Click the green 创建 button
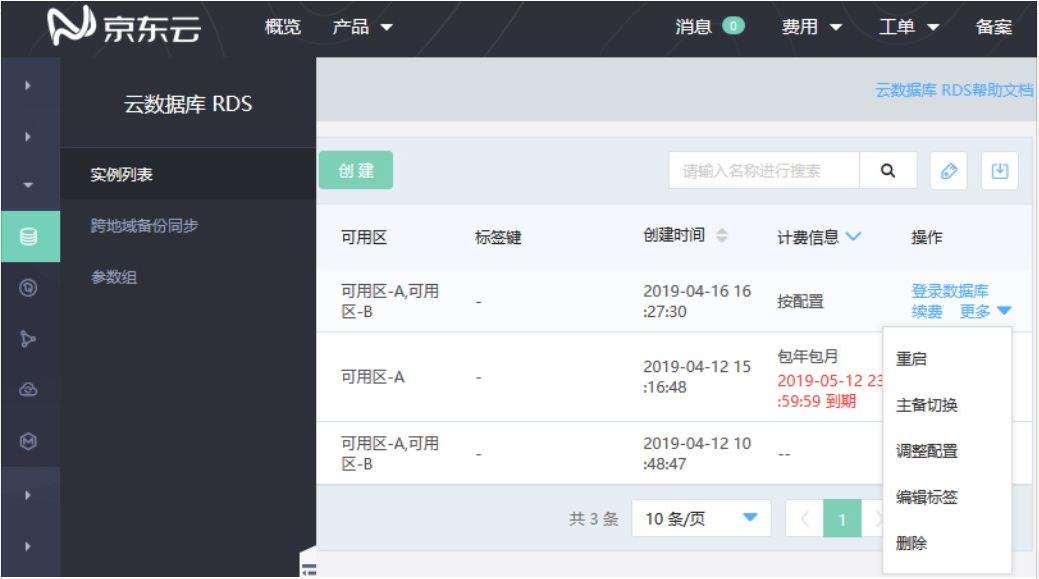Image resolution: width=1039 pixels, height=579 pixels. (356, 170)
